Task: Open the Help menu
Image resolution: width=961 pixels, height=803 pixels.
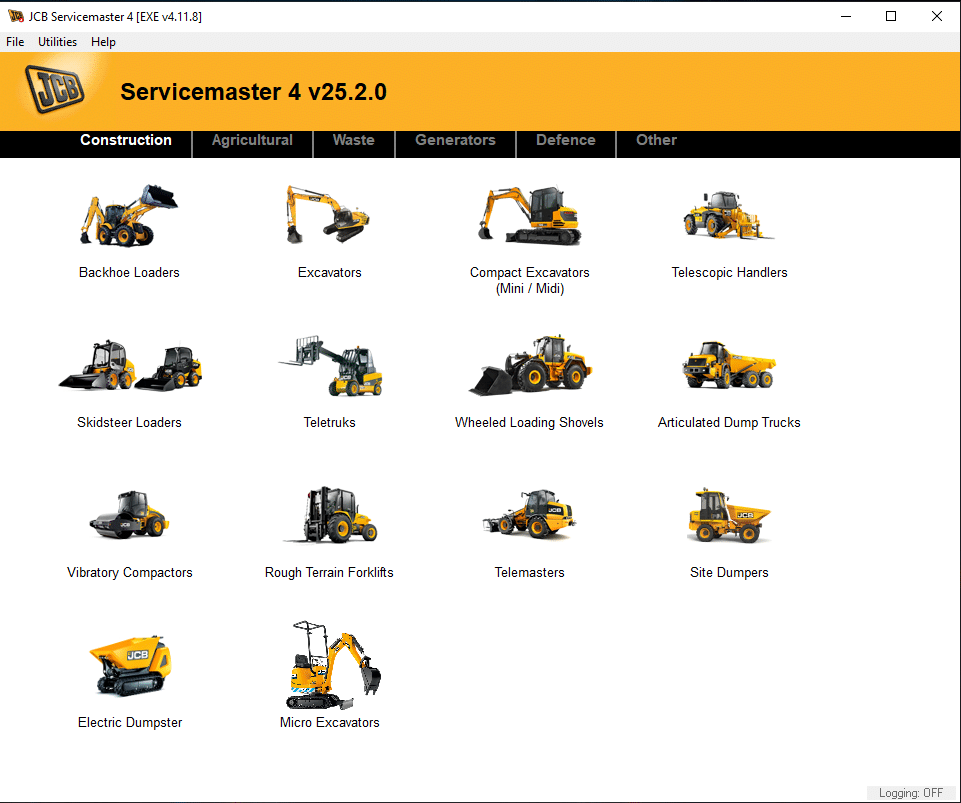Action: [x=103, y=42]
